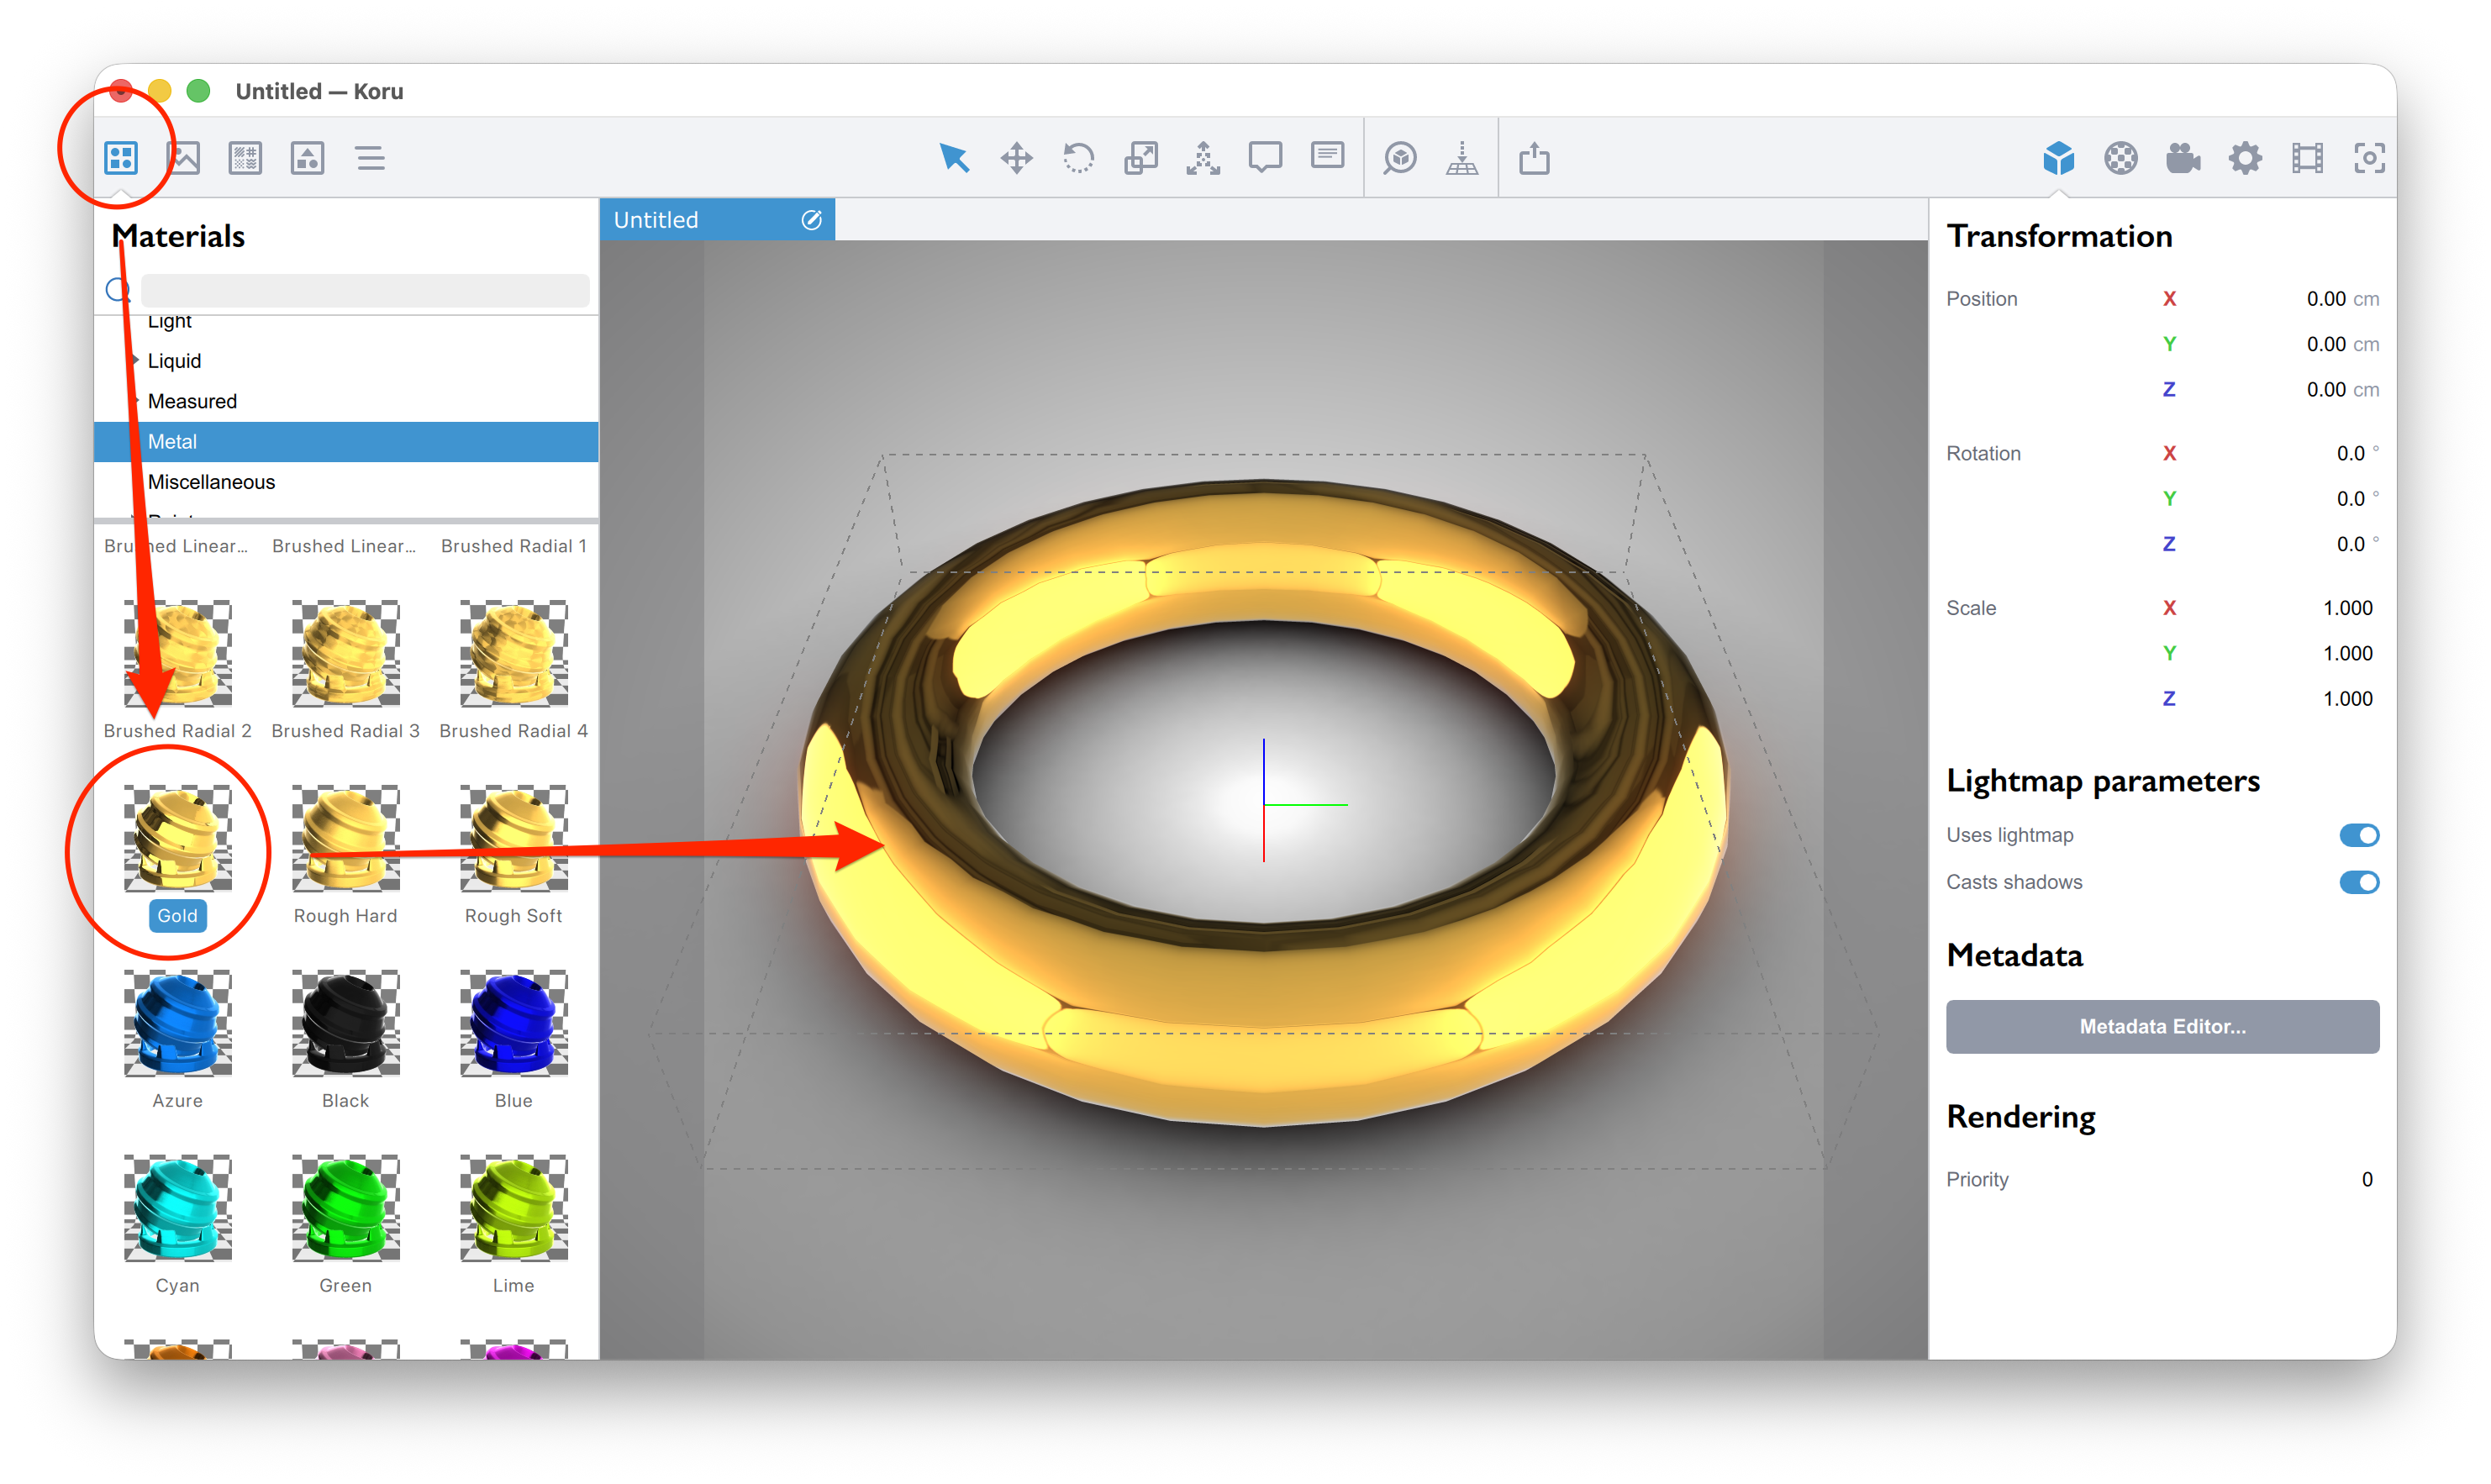
Task: Click the Brushed Radial 1 label
Action: 513,546
